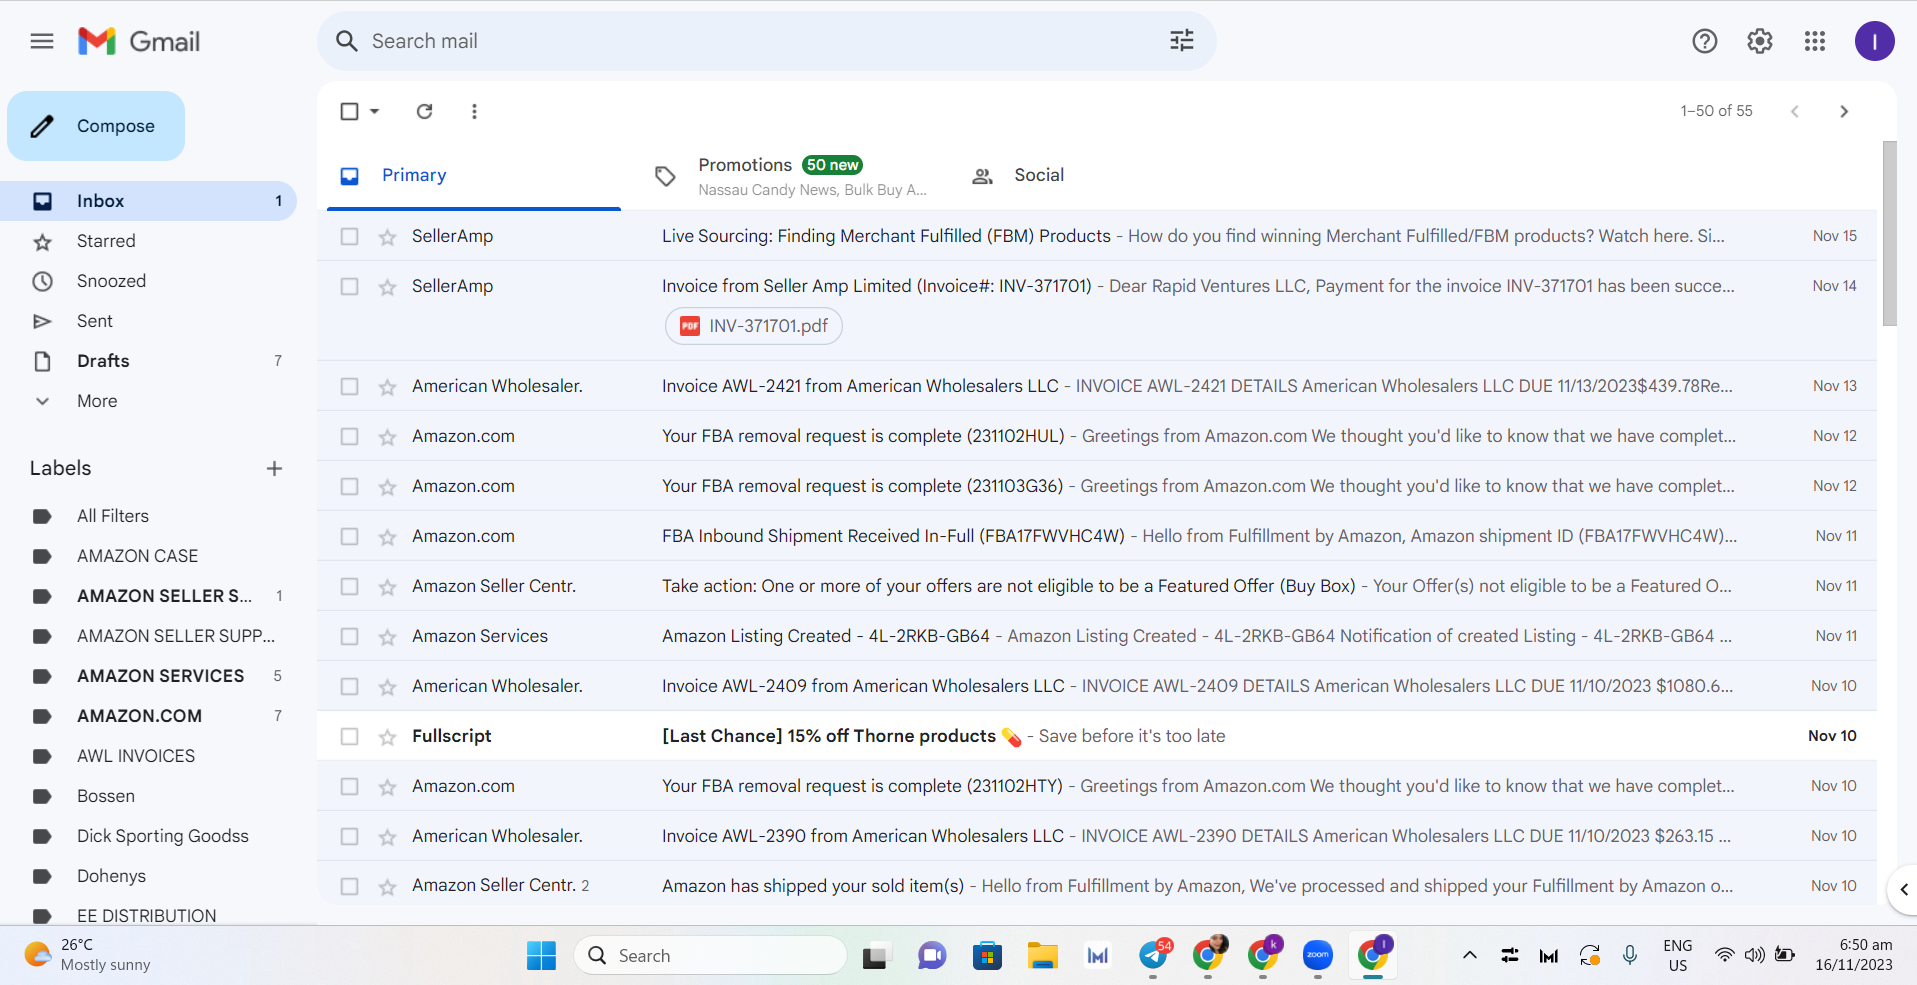1917x985 pixels.
Task: Select the FBA Inbound Shipment email checkbox
Action: (349, 536)
